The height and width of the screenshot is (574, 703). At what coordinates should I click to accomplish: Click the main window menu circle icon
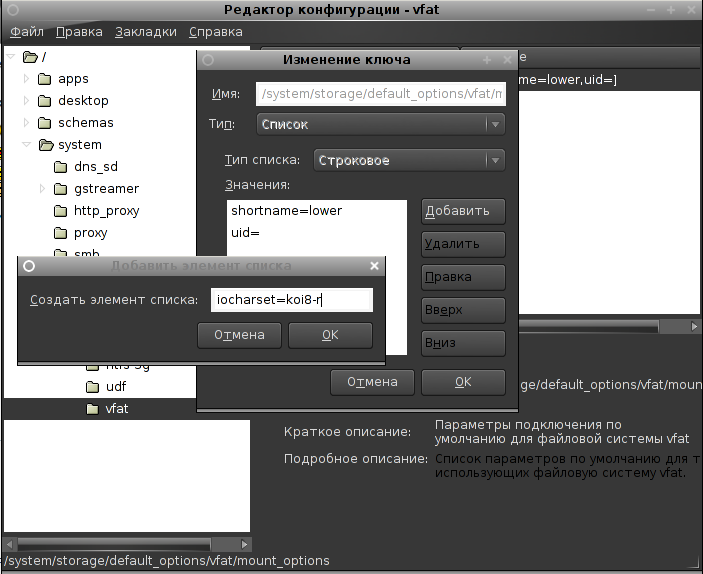click(x=13, y=9)
